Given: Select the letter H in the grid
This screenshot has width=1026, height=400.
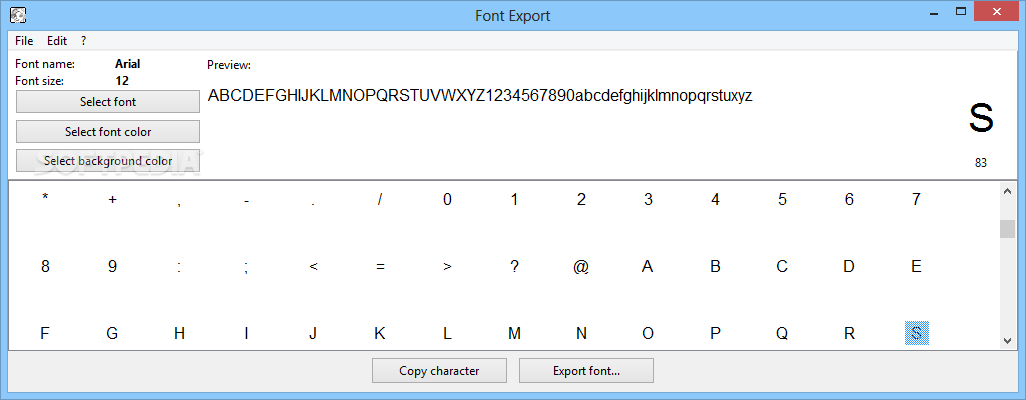Looking at the screenshot, I should pyautogui.click(x=179, y=333).
